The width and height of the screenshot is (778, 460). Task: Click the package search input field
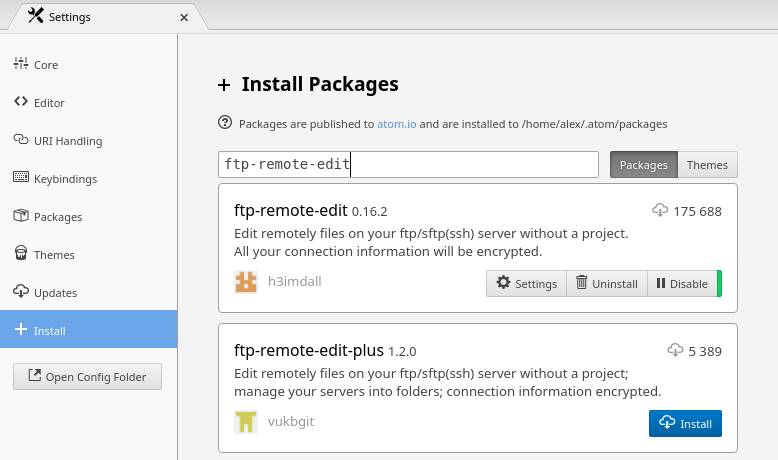tap(408, 165)
